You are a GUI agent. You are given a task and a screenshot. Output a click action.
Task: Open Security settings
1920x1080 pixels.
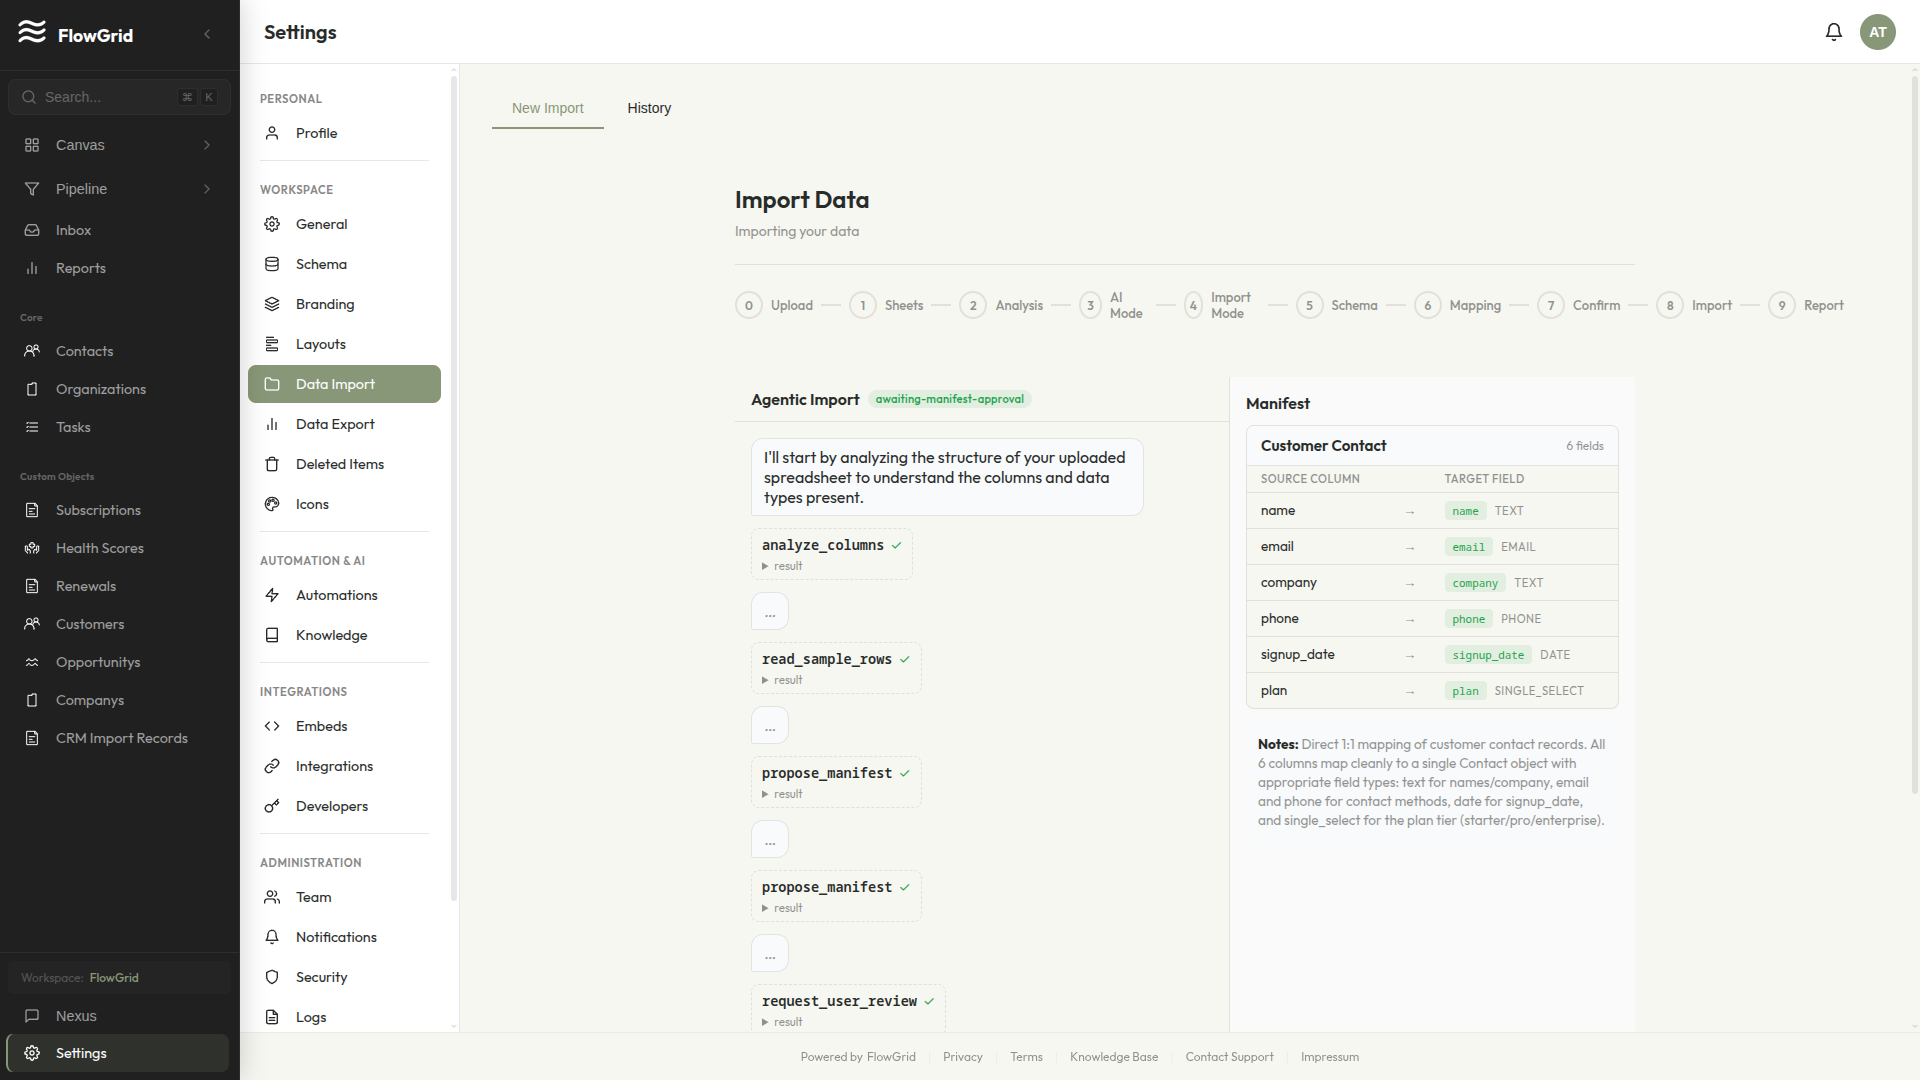click(344, 977)
